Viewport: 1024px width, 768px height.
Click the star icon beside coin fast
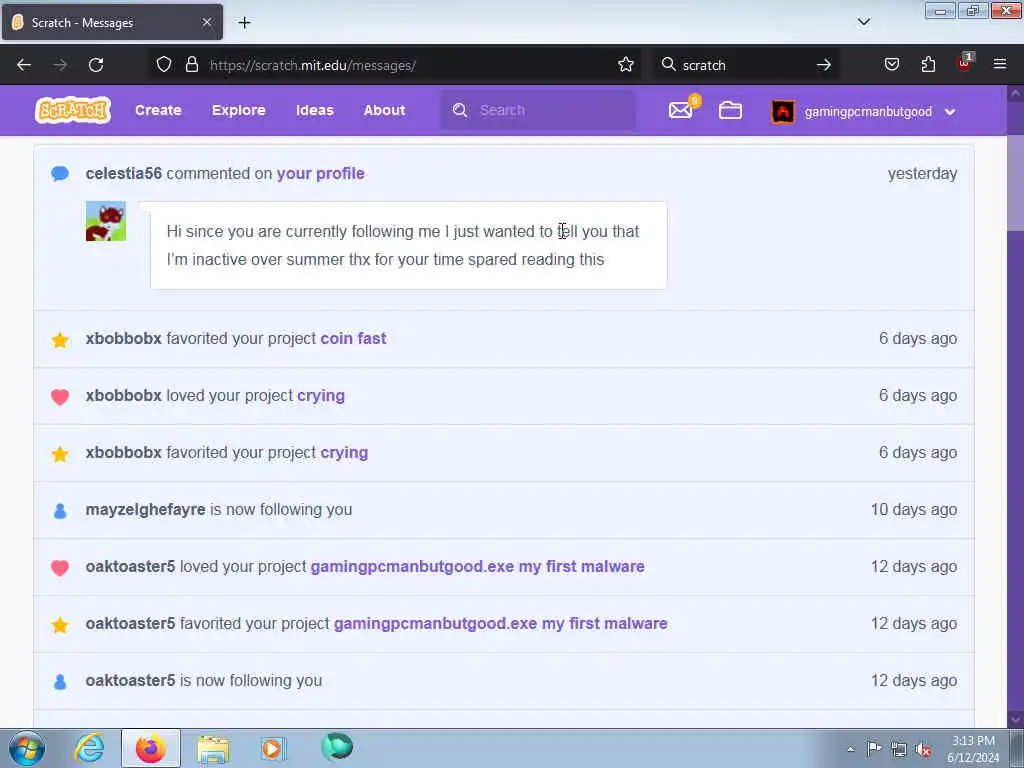coord(60,340)
